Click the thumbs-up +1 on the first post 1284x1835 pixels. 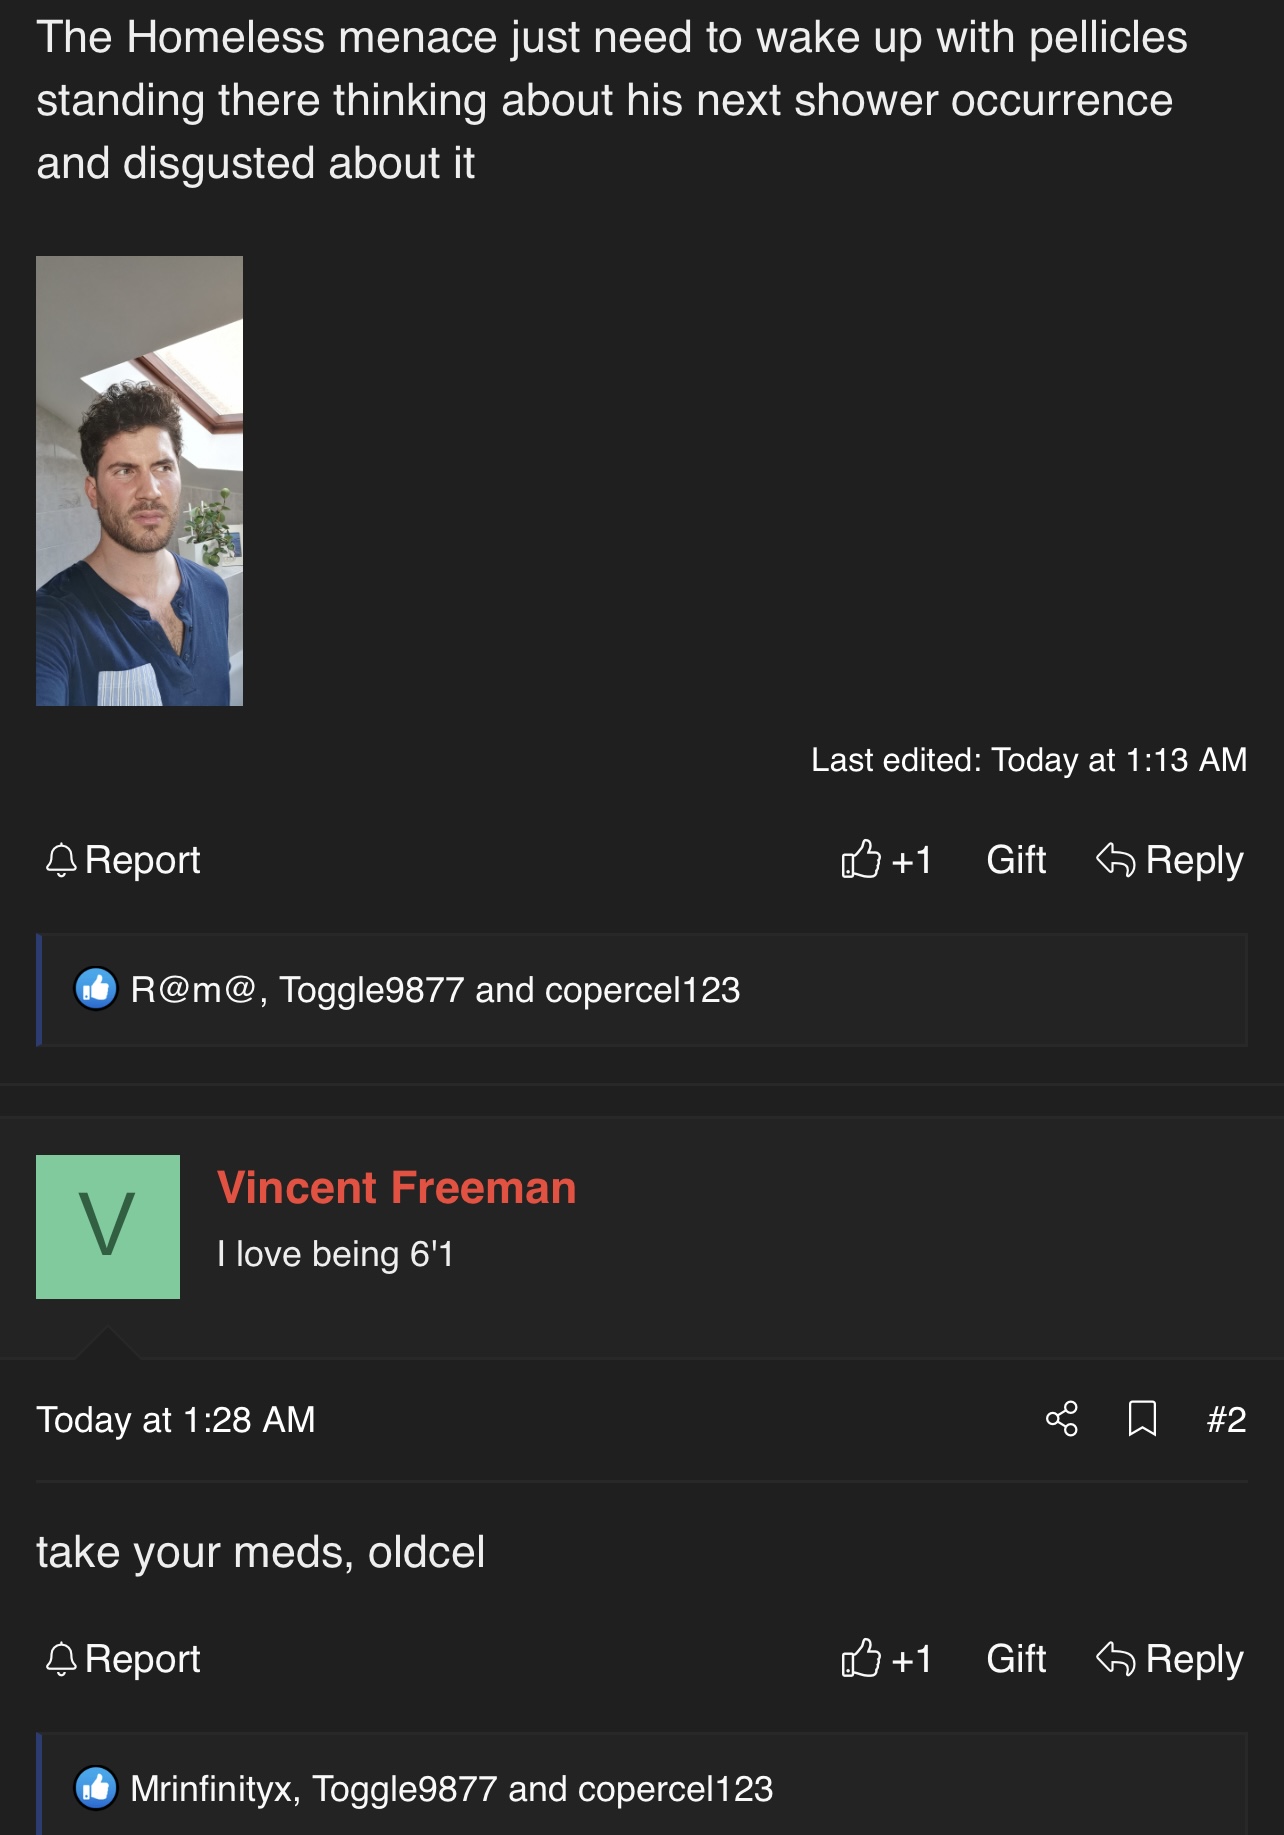tap(886, 860)
